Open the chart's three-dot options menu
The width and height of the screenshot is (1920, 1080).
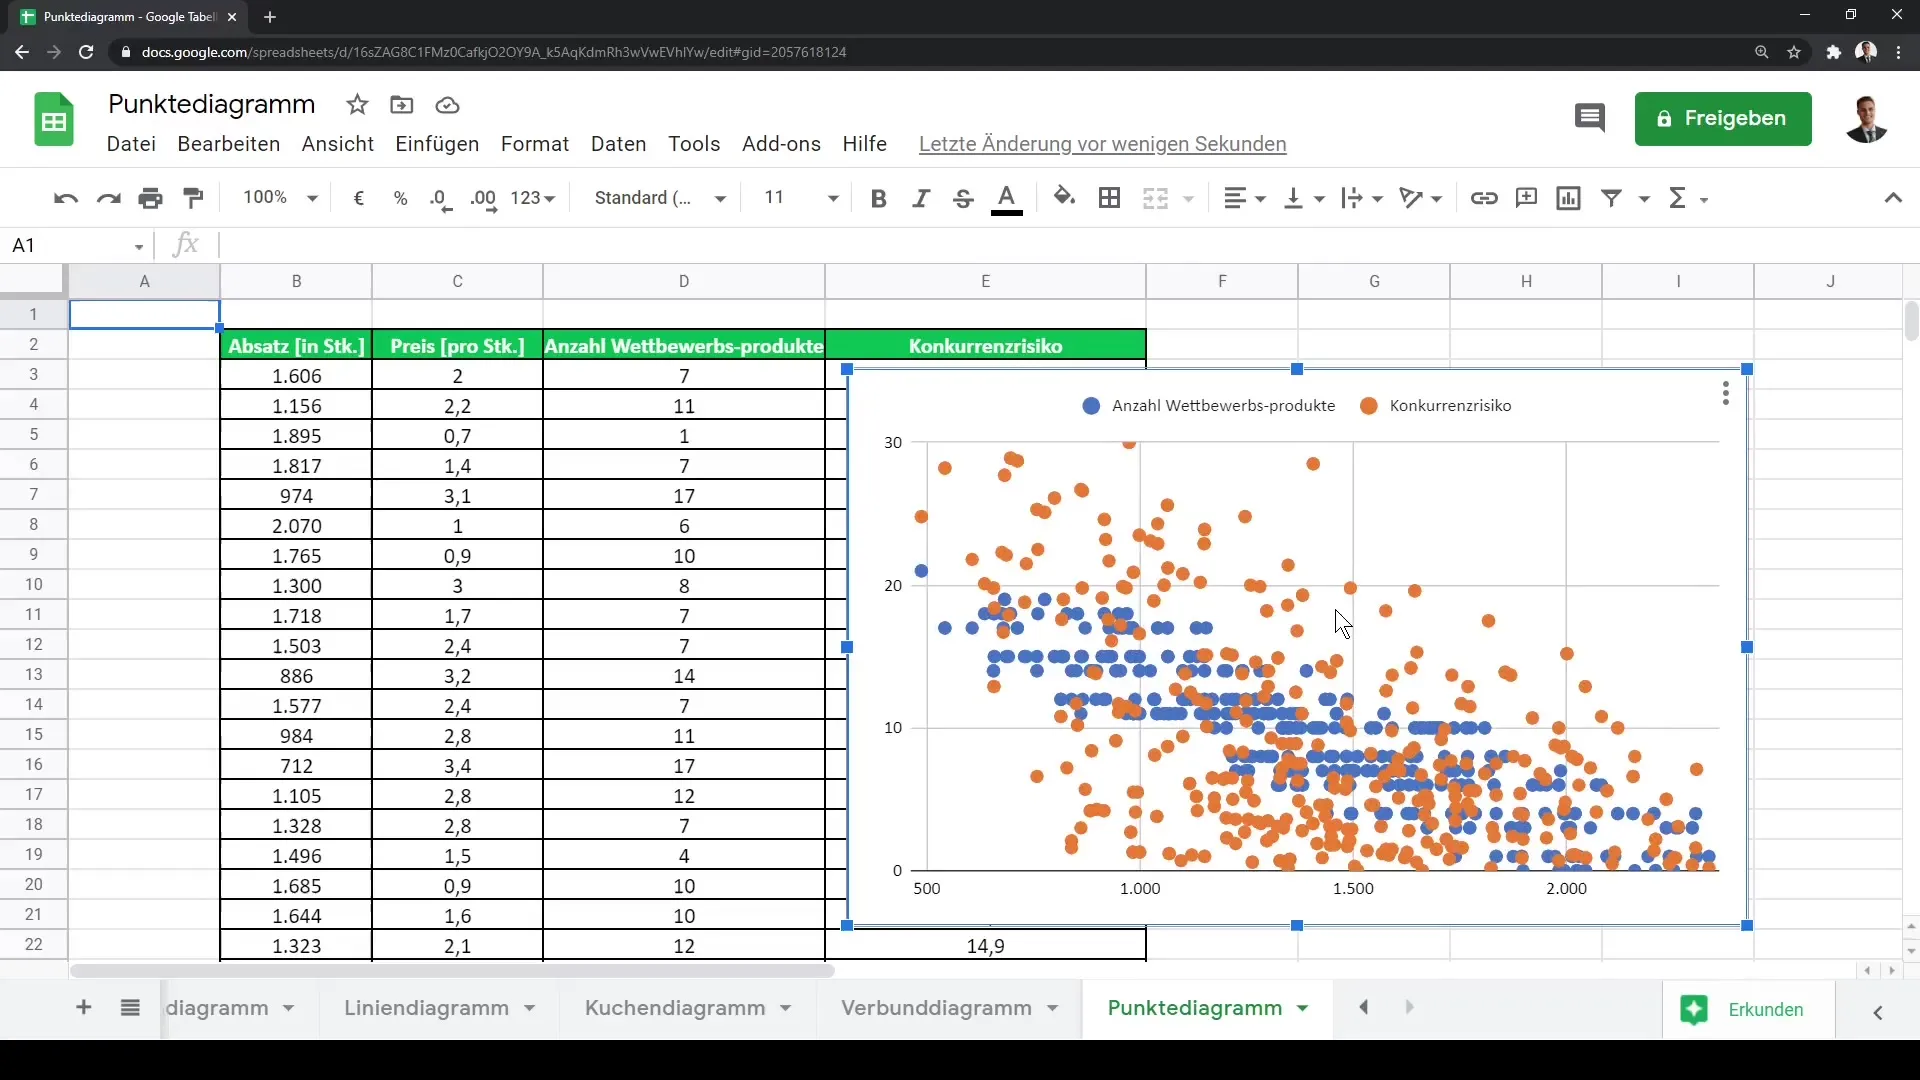[x=1726, y=393]
